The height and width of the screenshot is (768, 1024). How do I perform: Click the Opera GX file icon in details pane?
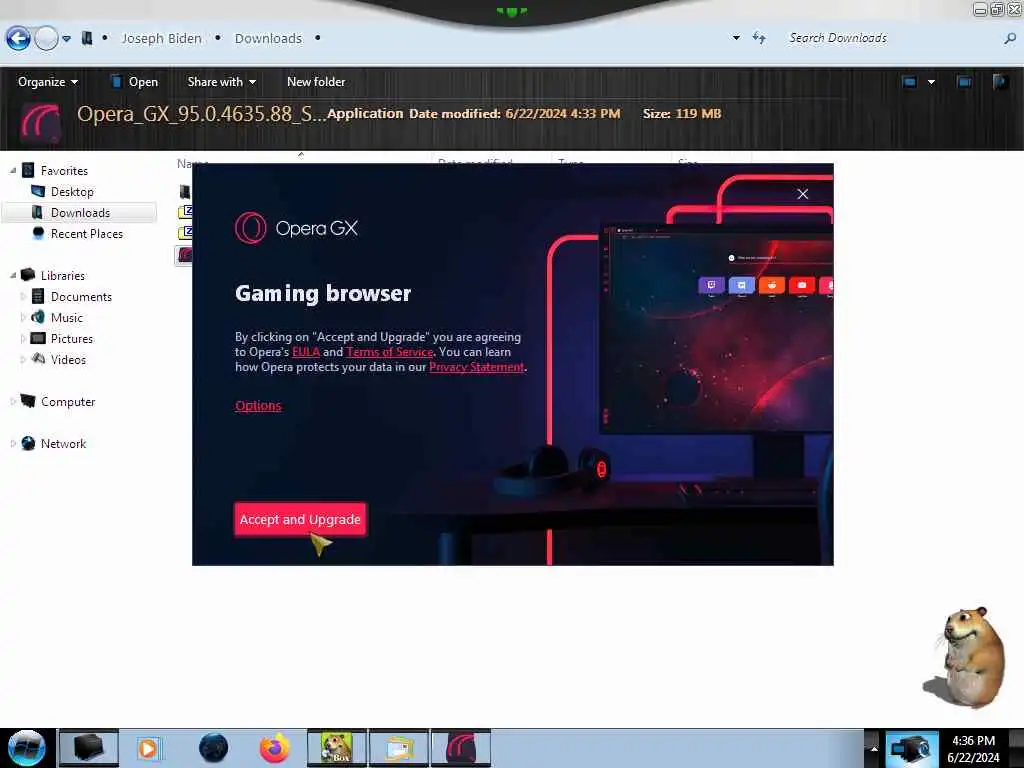coord(40,122)
